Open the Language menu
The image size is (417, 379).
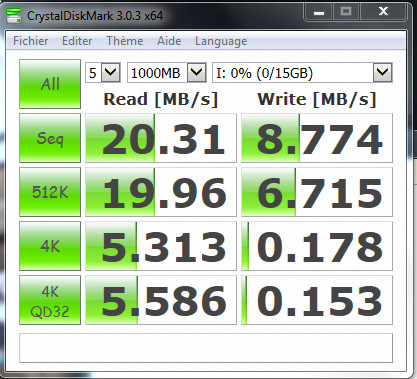coord(221,41)
